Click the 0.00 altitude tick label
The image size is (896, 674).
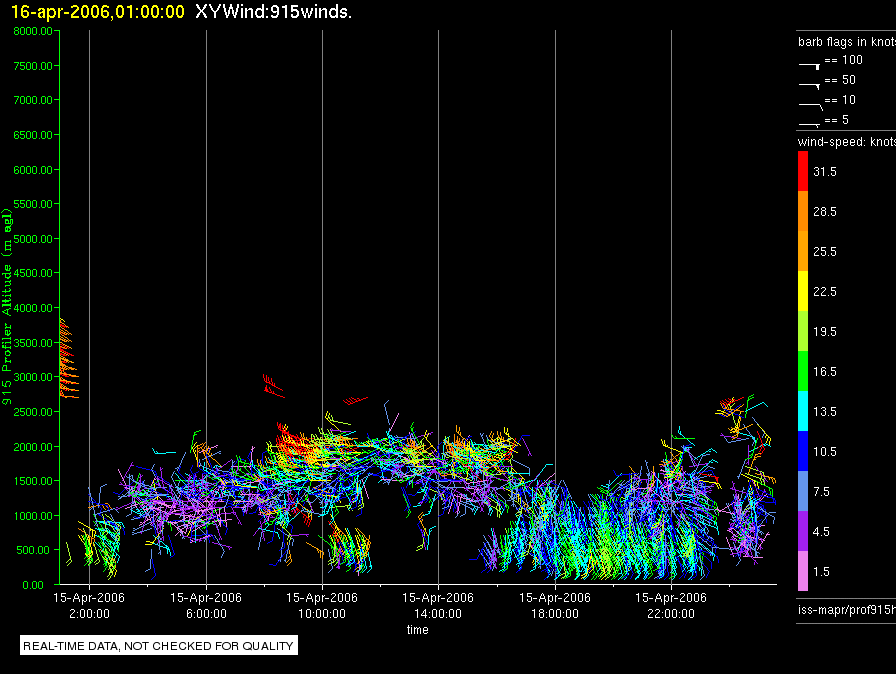33,585
